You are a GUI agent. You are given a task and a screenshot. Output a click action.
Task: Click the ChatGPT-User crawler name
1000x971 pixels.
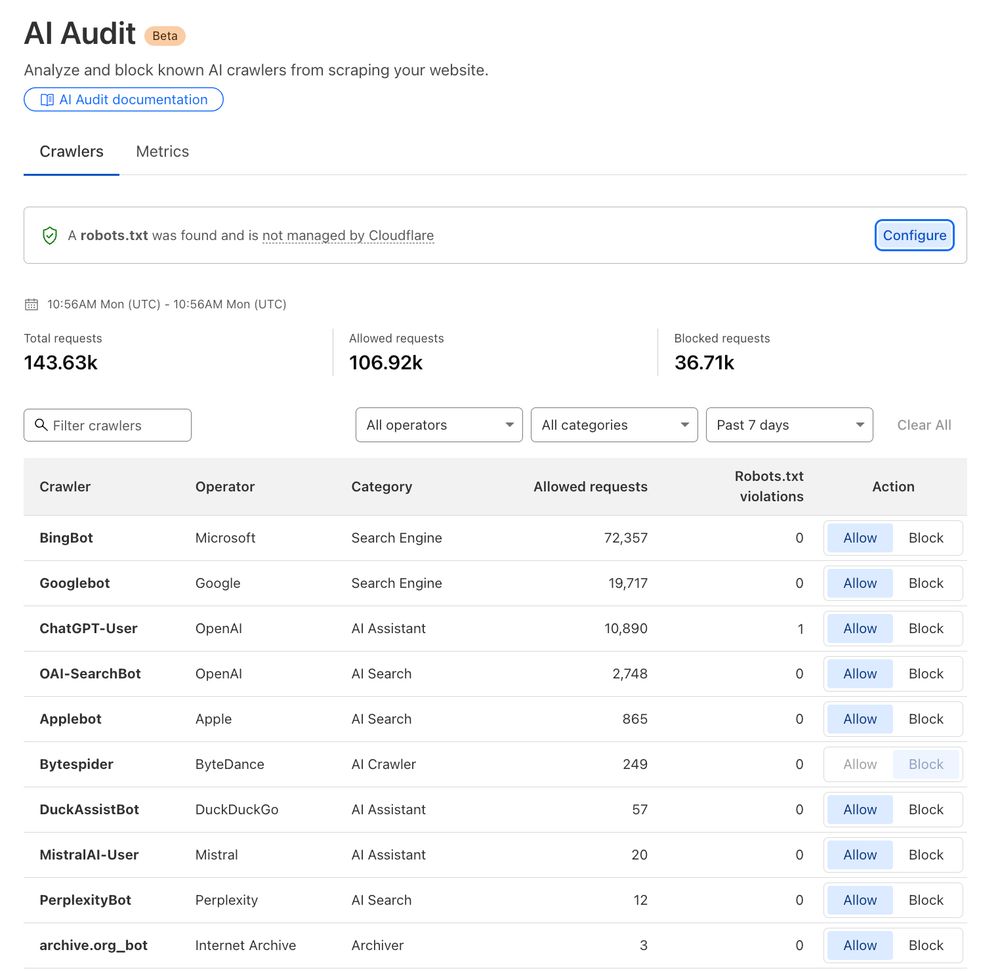[x=89, y=629]
